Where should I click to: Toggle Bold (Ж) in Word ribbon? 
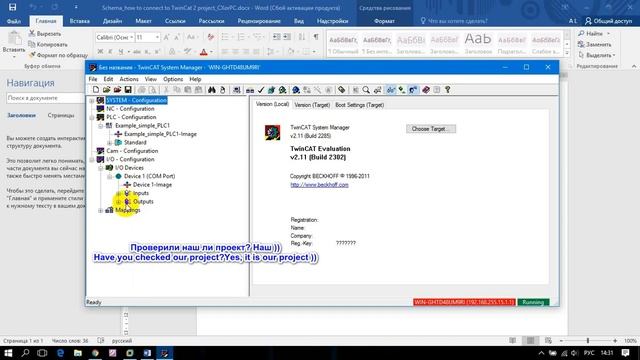100,52
